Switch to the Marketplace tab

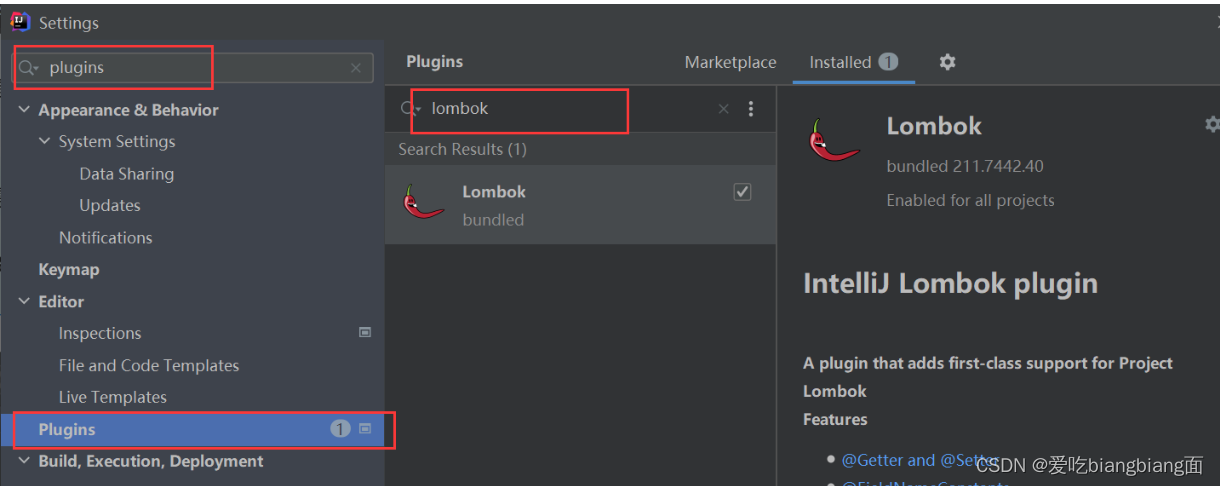(x=730, y=62)
